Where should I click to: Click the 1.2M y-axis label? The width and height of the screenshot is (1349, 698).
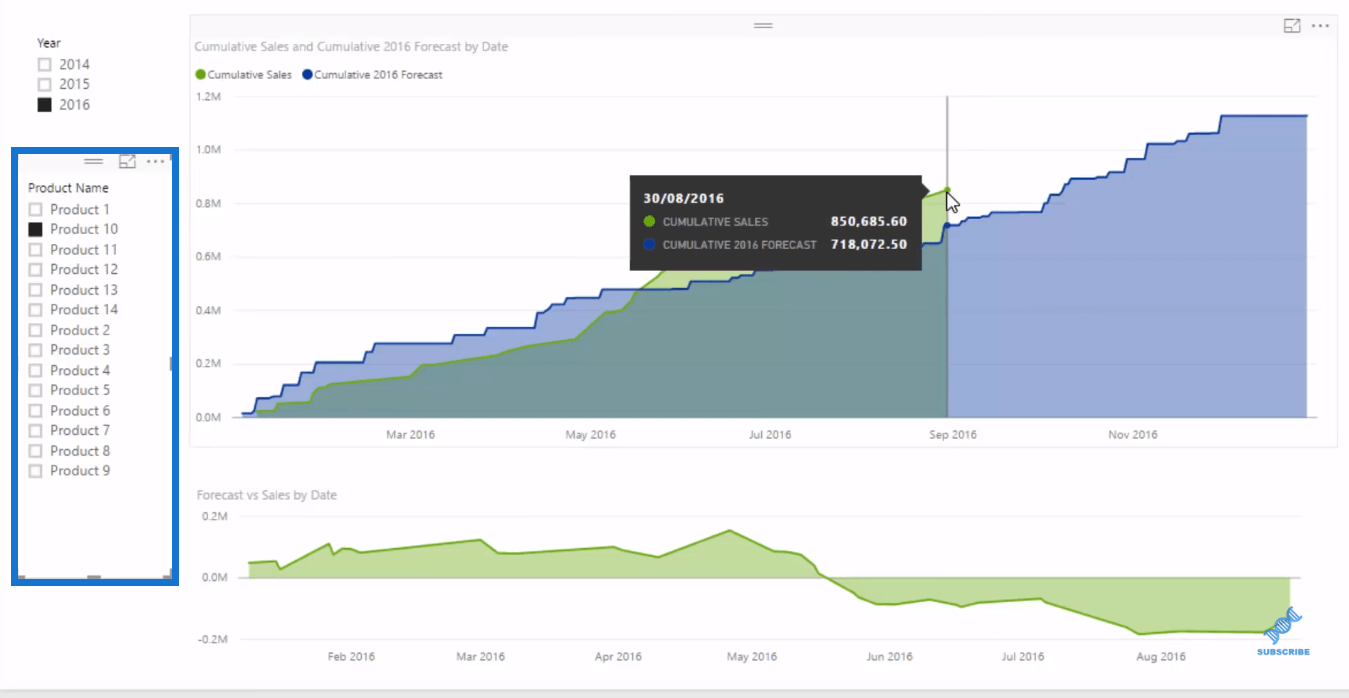pyautogui.click(x=209, y=97)
